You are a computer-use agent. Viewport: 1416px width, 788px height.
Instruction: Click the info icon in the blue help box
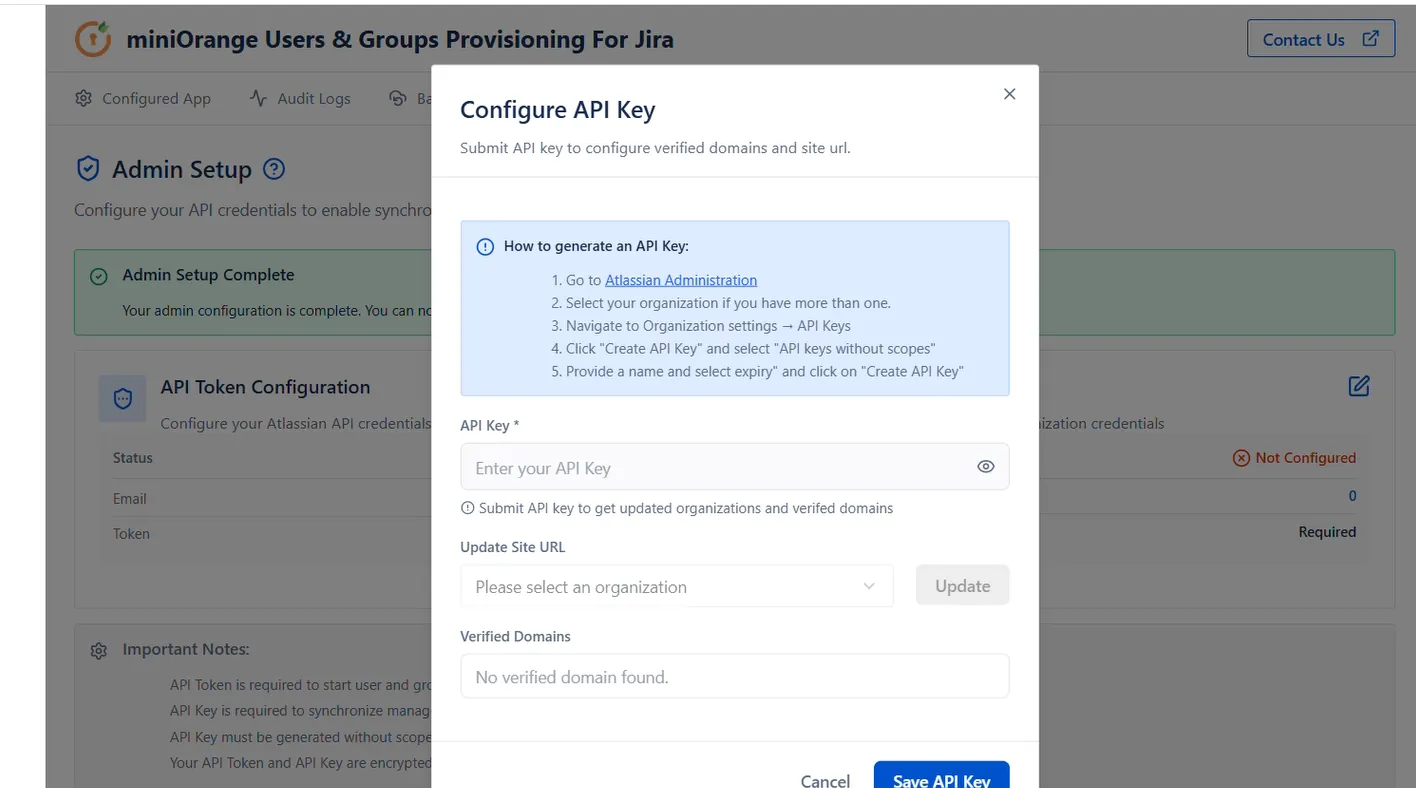click(485, 247)
